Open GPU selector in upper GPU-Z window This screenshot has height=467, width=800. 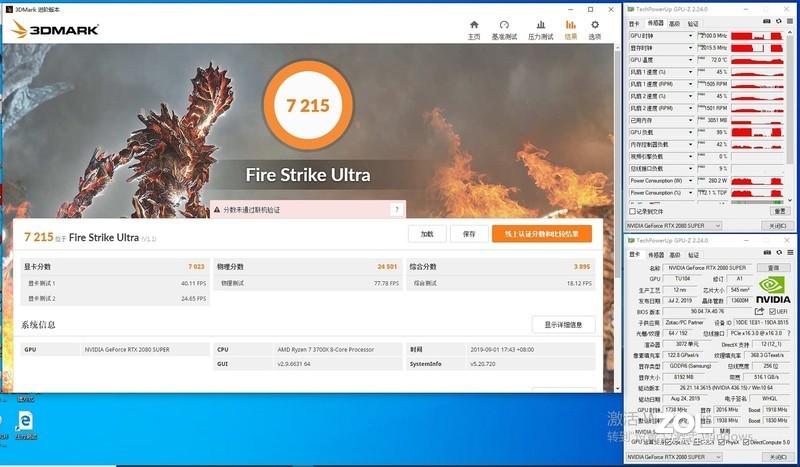coord(673,226)
